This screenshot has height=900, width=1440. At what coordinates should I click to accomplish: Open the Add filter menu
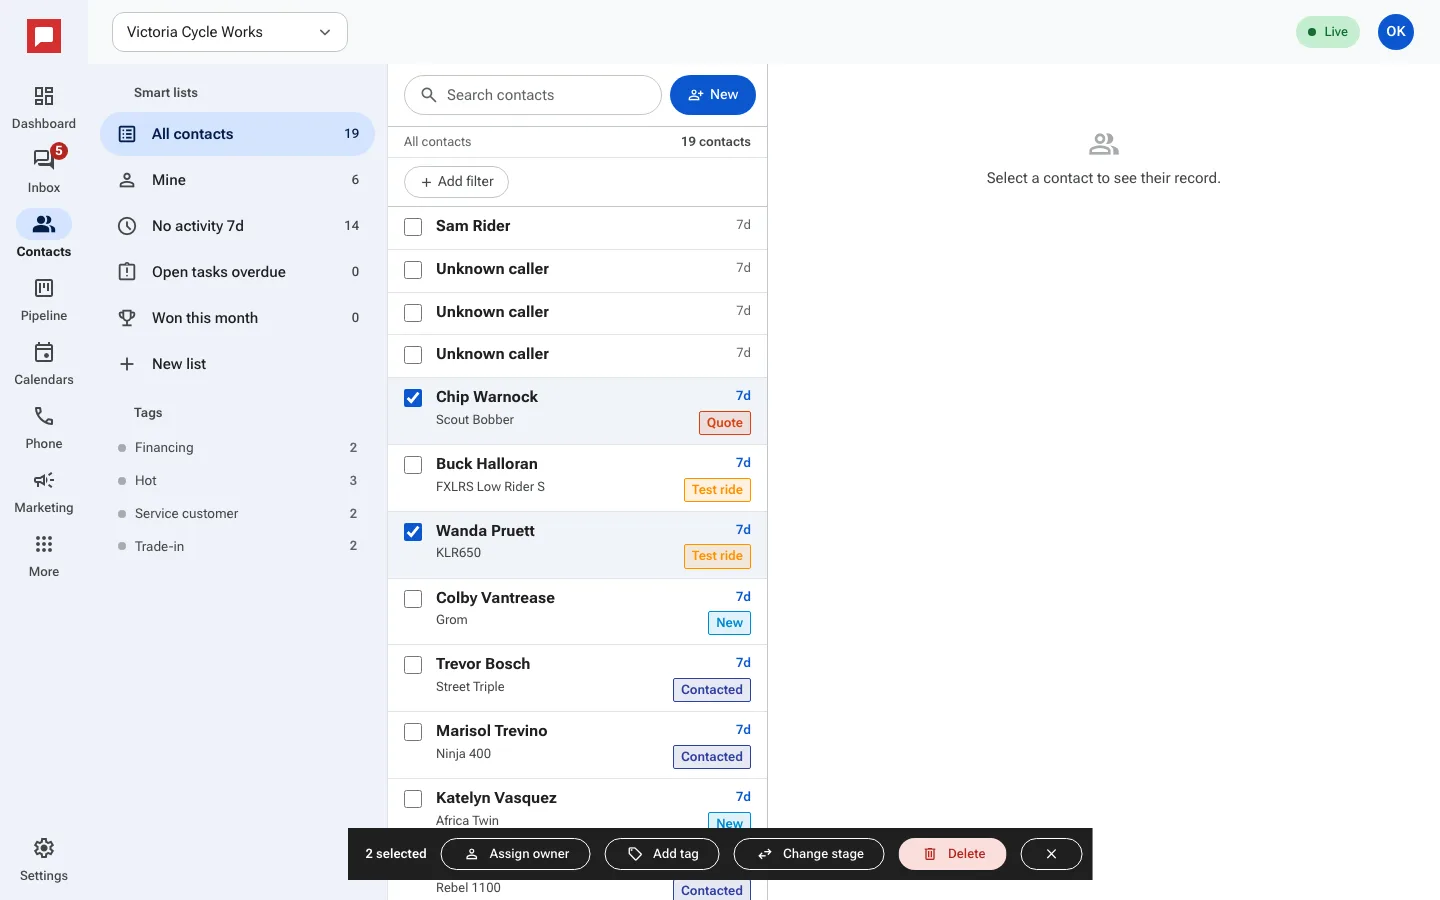point(457,182)
